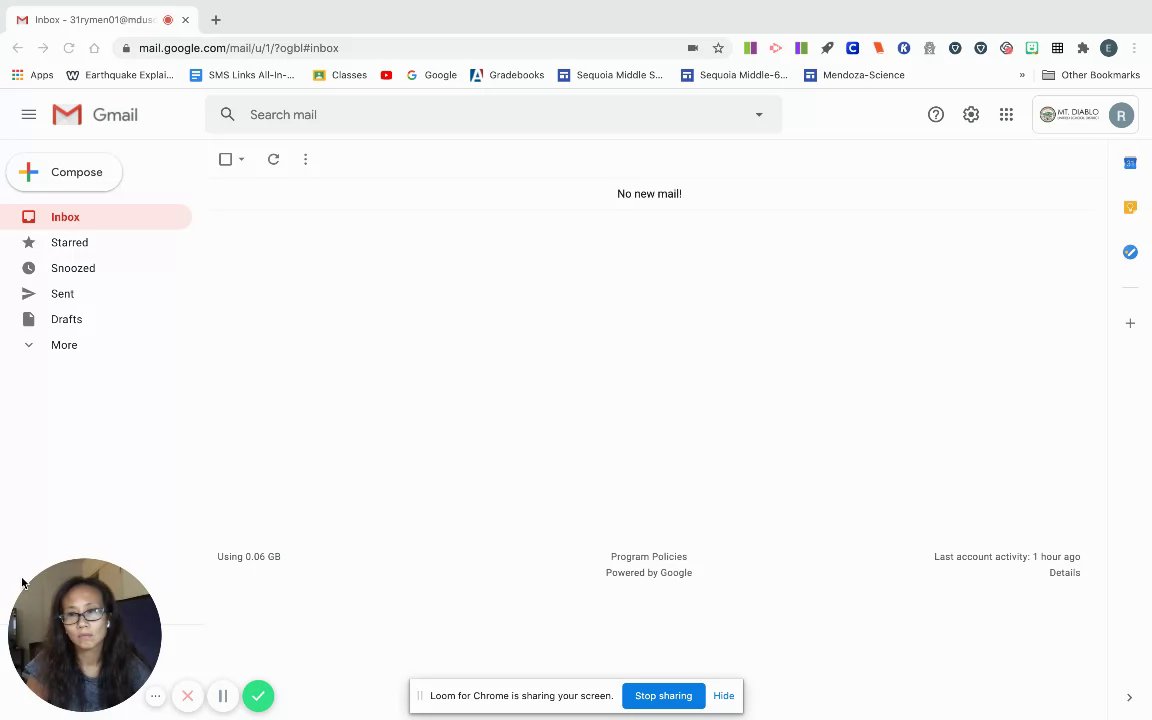Show hidden bookmarks with the double chevron
This screenshot has height=720, width=1152.
click(x=1022, y=75)
